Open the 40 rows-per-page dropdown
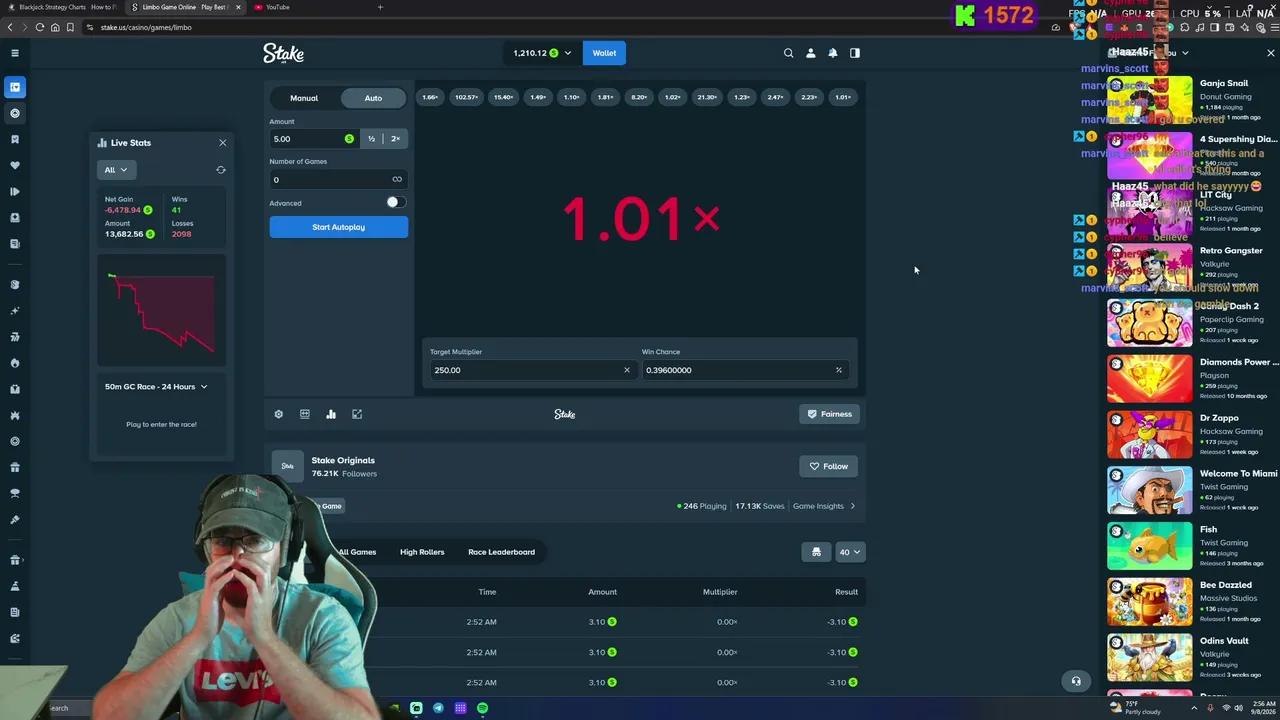1280x720 pixels. [849, 552]
